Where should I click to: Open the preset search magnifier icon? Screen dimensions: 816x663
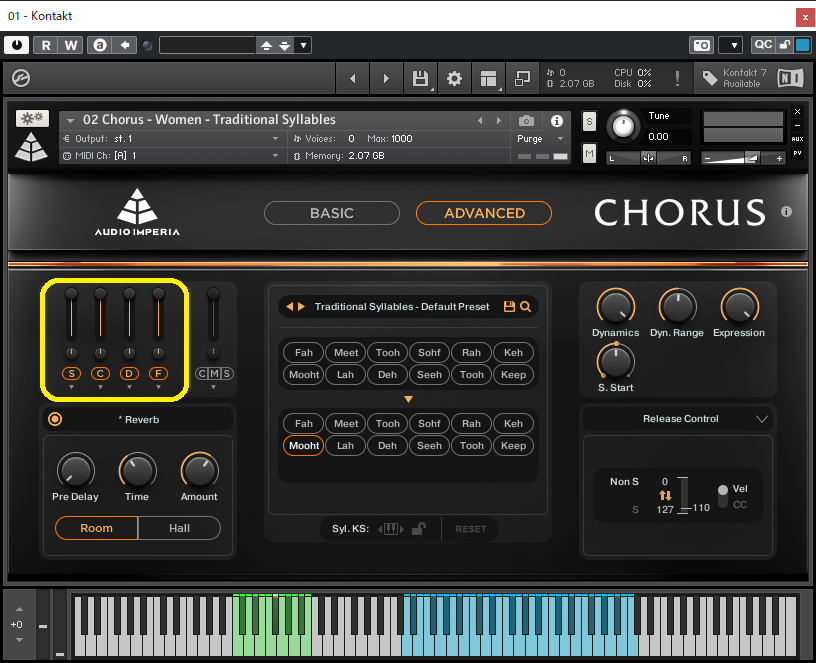pyautogui.click(x=528, y=306)
